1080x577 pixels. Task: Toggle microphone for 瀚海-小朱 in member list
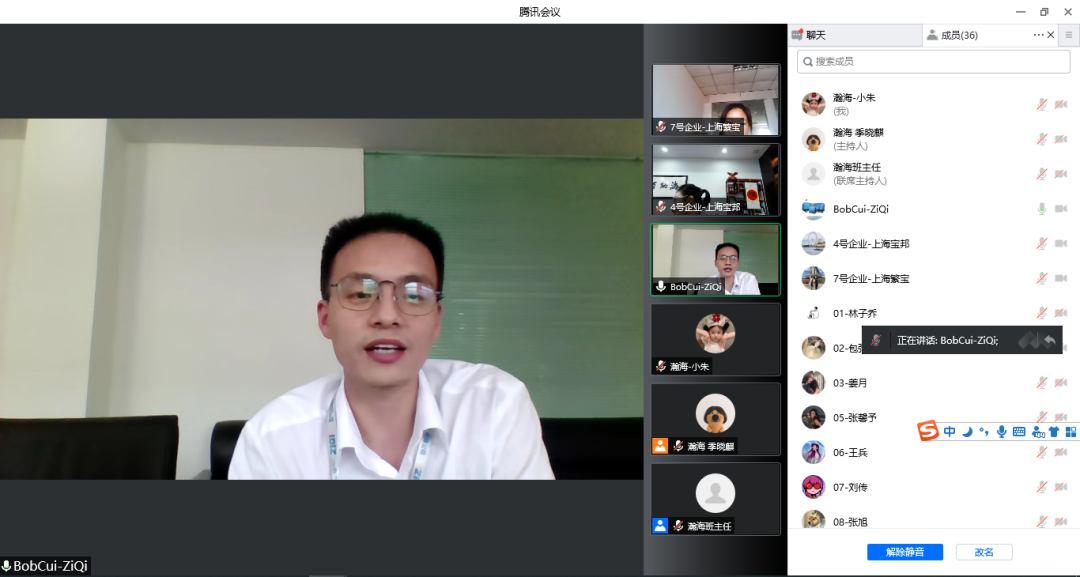pyautogui.click(x=1041, y=105)
